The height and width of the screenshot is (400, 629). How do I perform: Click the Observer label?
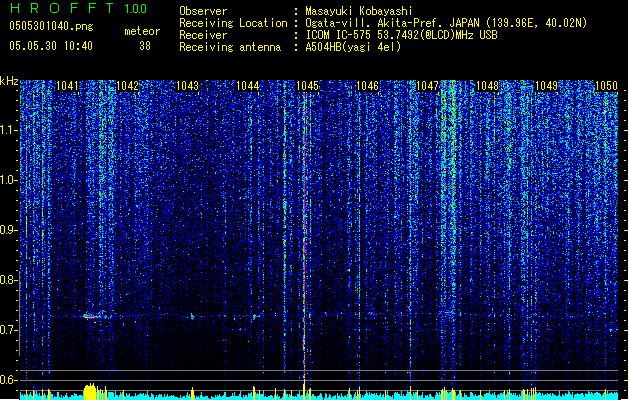tap(203, 11)
